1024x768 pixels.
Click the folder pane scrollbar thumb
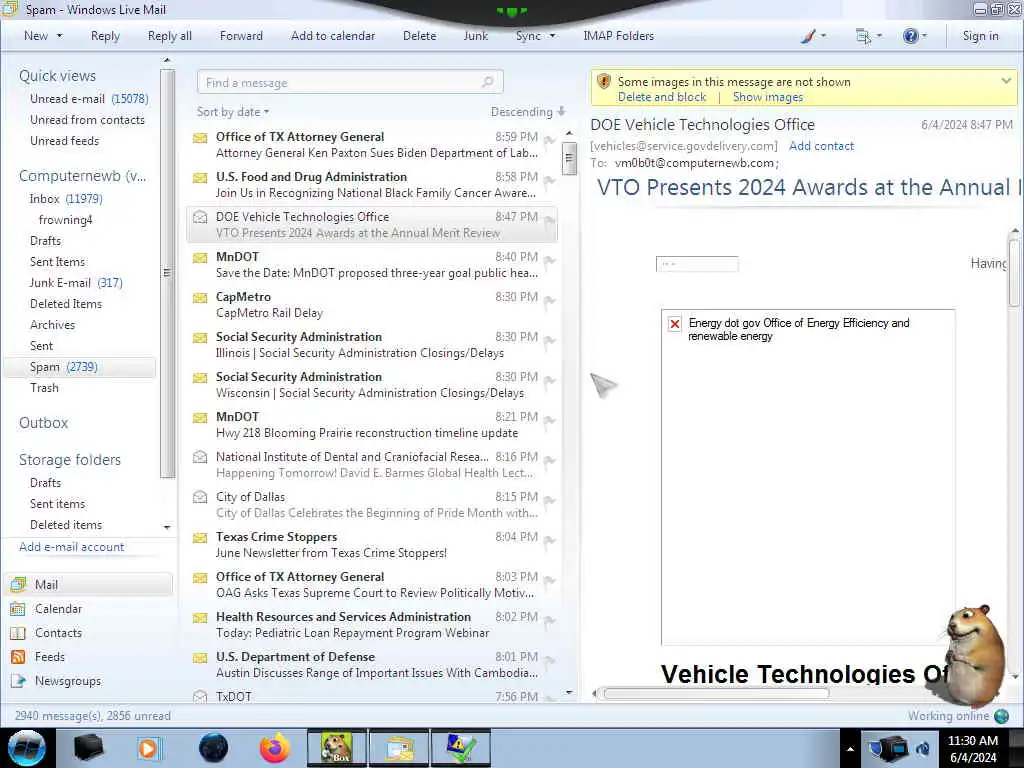(167, 273)
